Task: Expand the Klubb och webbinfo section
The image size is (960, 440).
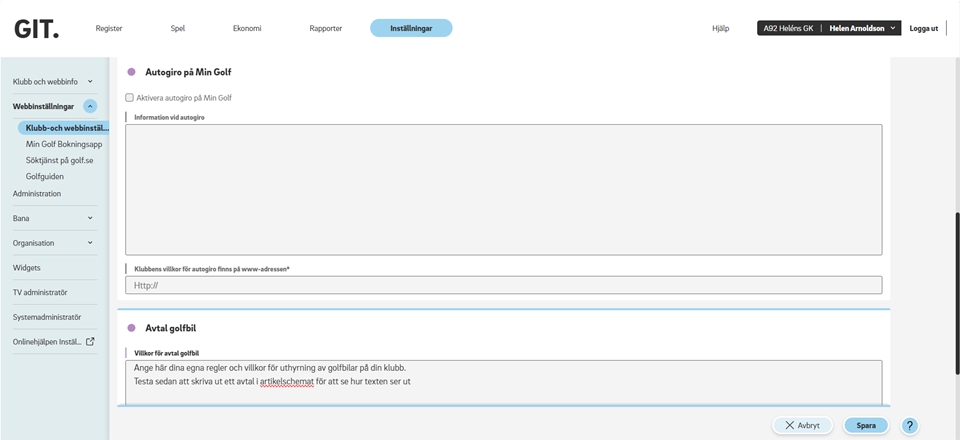Action: pyautogui.click(x=90, y=81)
